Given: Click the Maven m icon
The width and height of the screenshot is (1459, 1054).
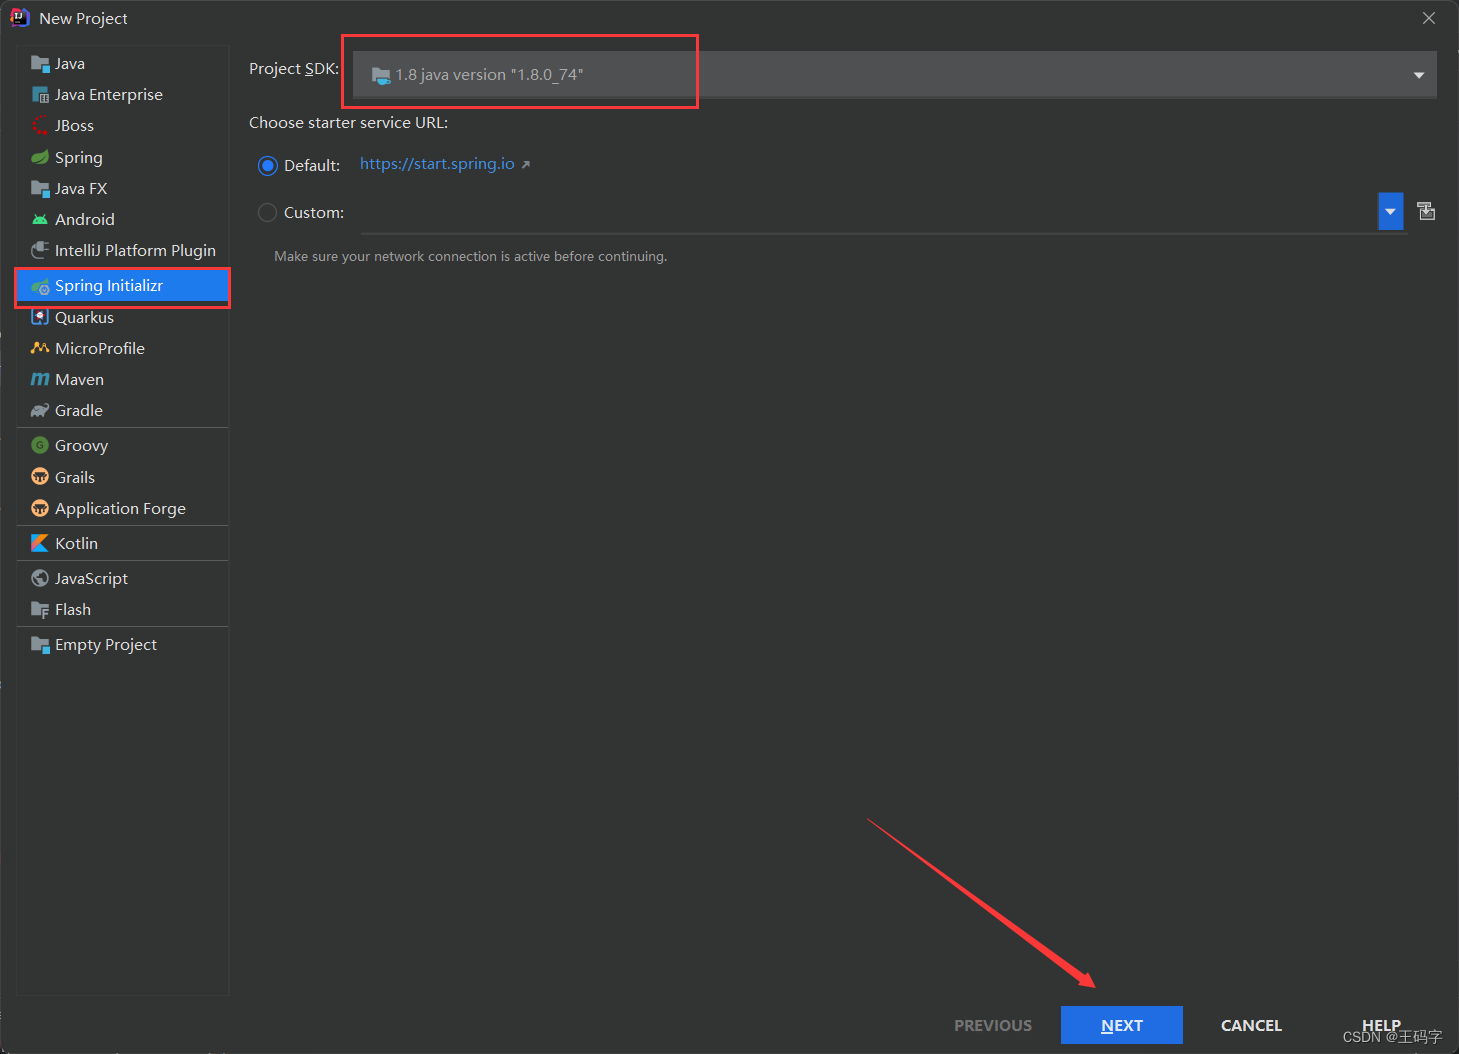Looking at the screenshot, I should [40, 379].
